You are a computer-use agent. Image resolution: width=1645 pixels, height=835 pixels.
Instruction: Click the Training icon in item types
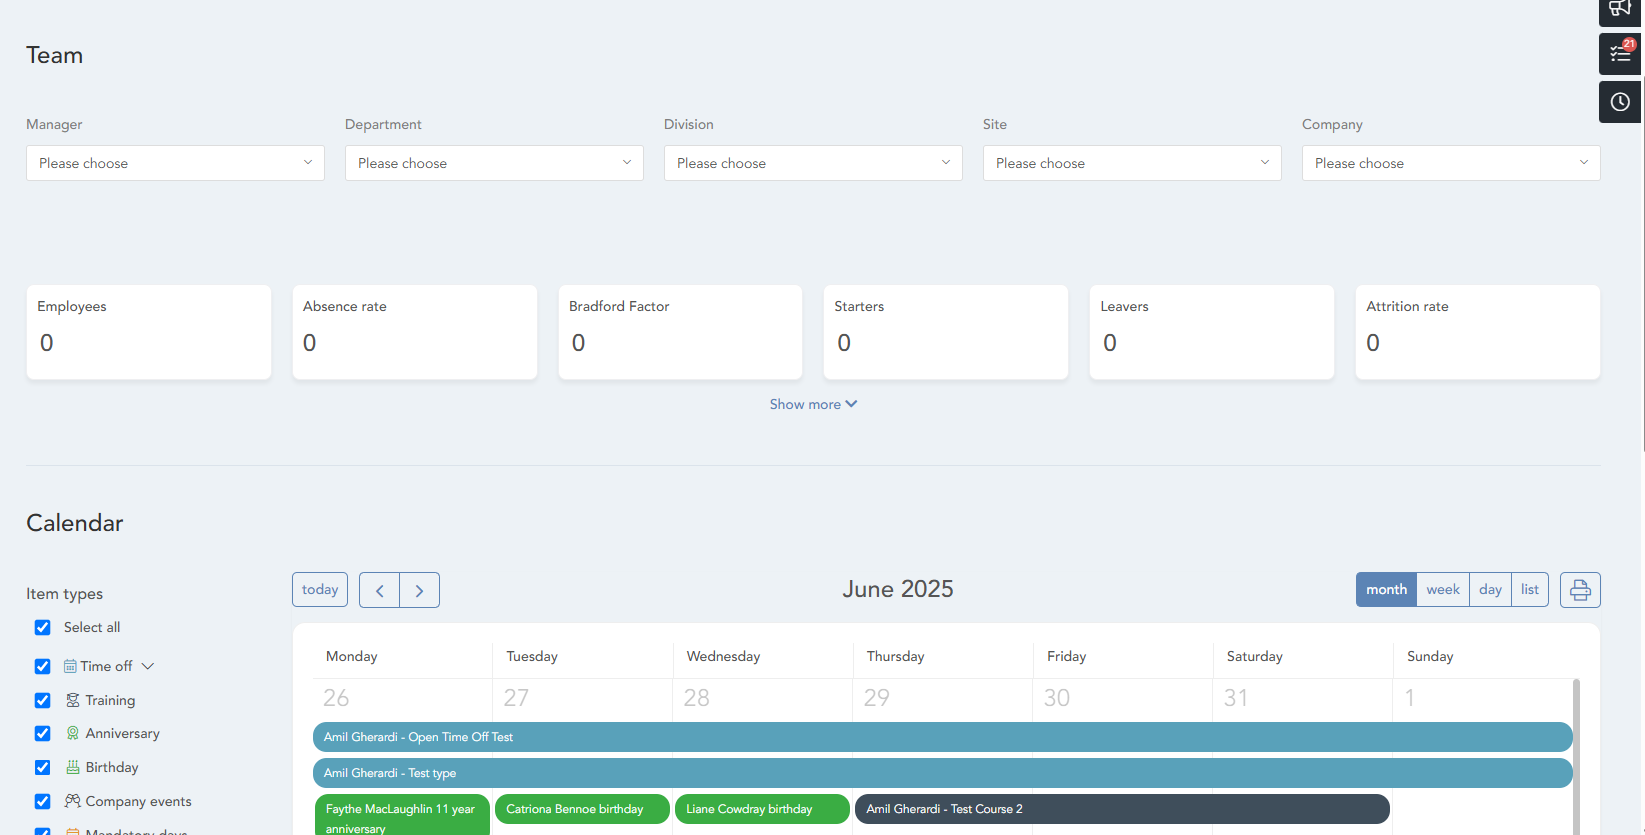coord(73,700)
